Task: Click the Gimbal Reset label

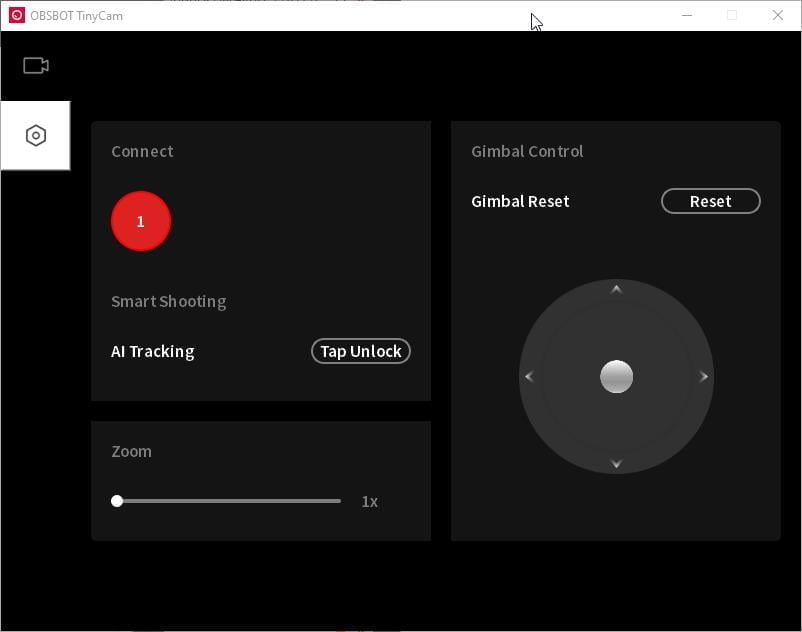Action: pos(520,201)
